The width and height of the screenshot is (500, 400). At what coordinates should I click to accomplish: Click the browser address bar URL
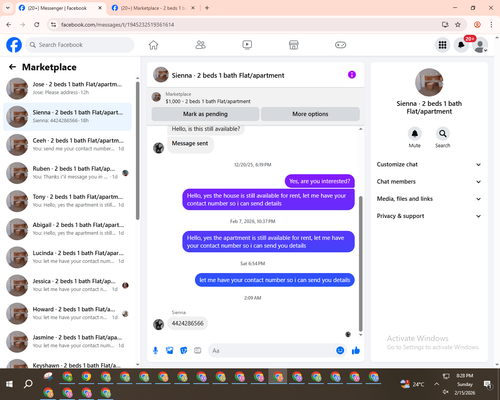click(x=117, y=25)
